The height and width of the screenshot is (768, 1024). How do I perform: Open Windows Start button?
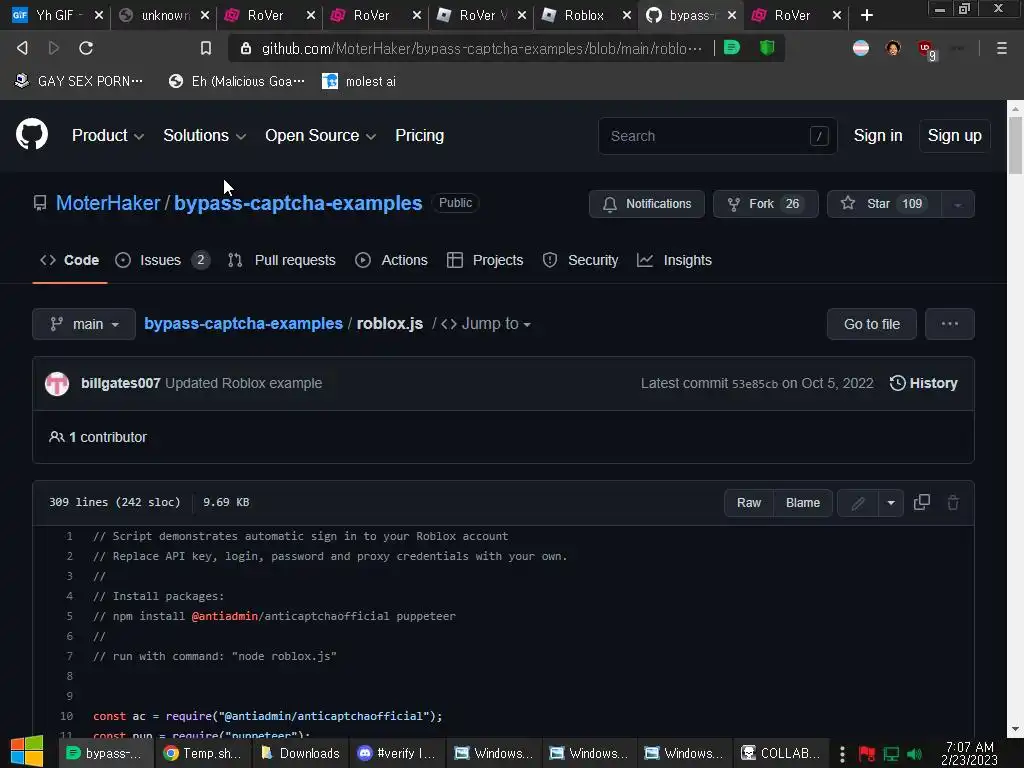27,752
